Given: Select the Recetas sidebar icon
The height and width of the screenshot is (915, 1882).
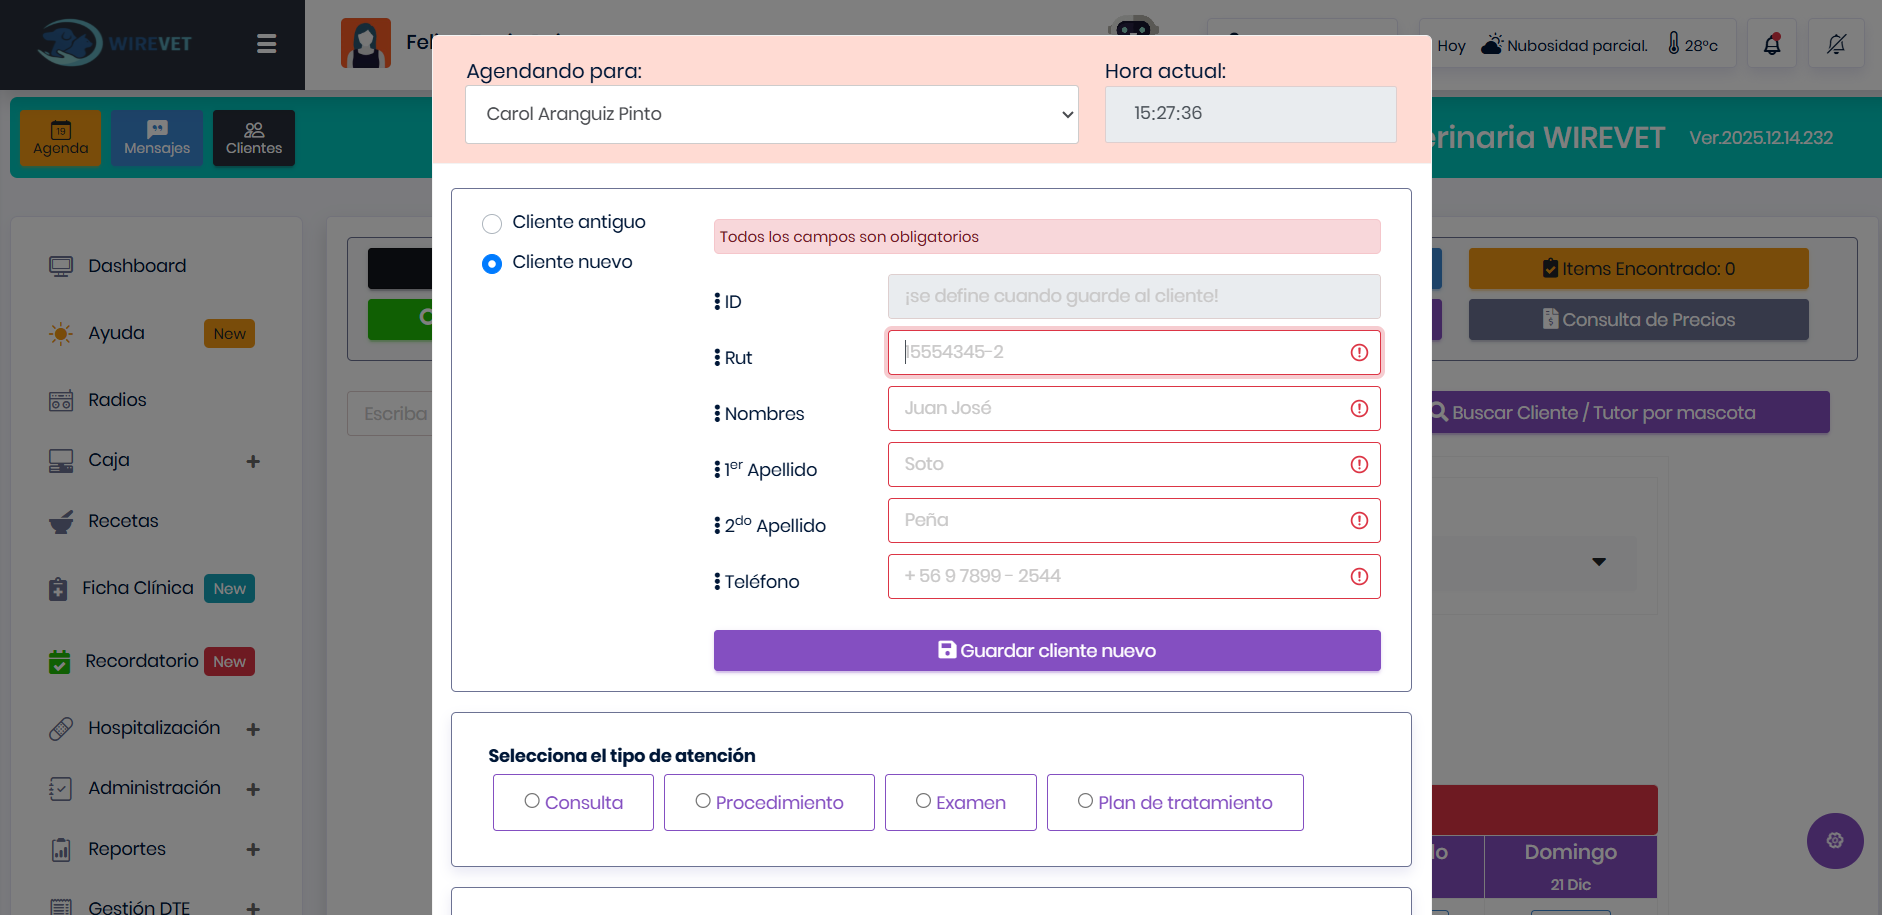Looking at the screenshot, I should tap(61, 520).
